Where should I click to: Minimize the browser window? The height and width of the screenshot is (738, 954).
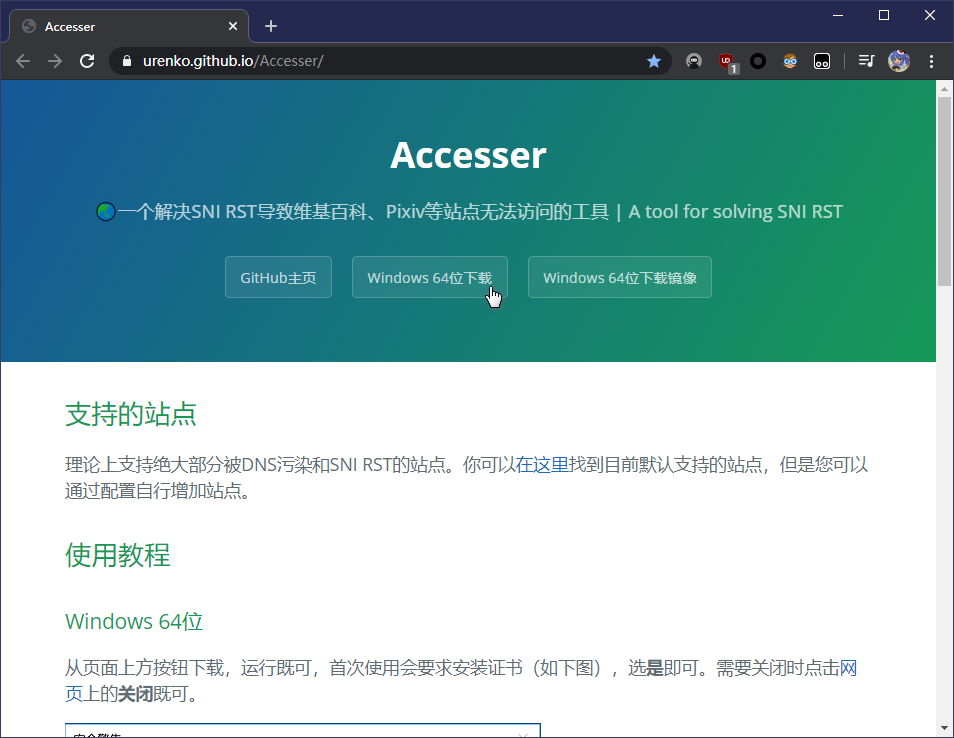pos(838,15)
